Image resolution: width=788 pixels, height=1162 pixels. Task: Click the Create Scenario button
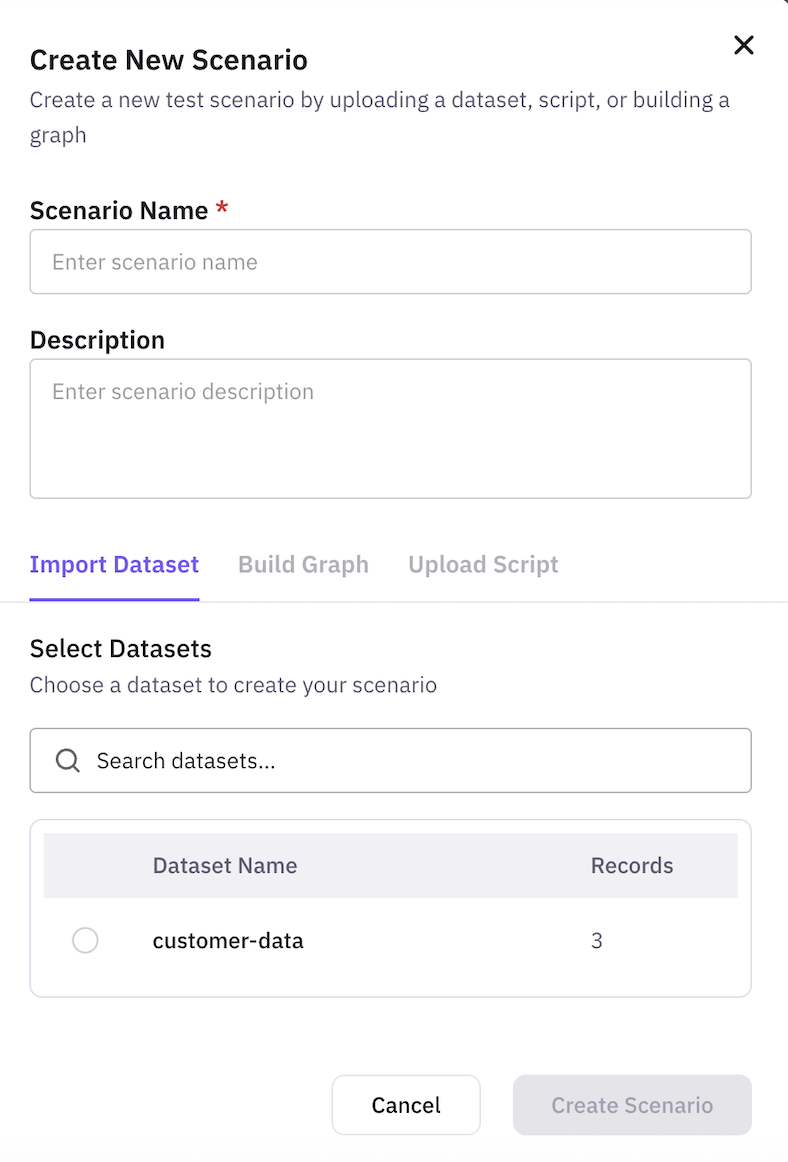[x=632, y=1105]
